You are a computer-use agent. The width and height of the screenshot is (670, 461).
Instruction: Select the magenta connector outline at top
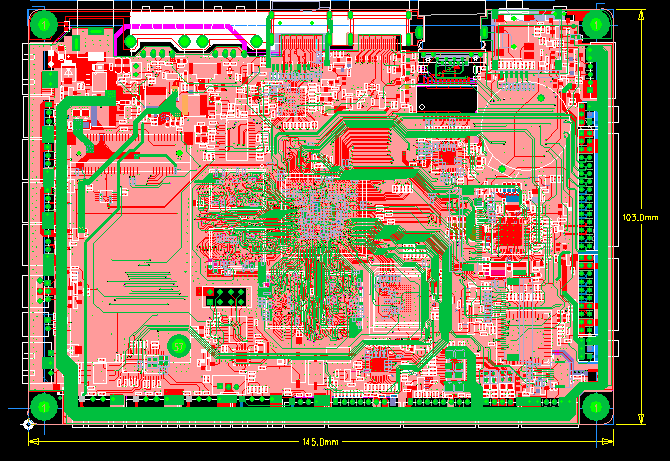coord(185,28)
